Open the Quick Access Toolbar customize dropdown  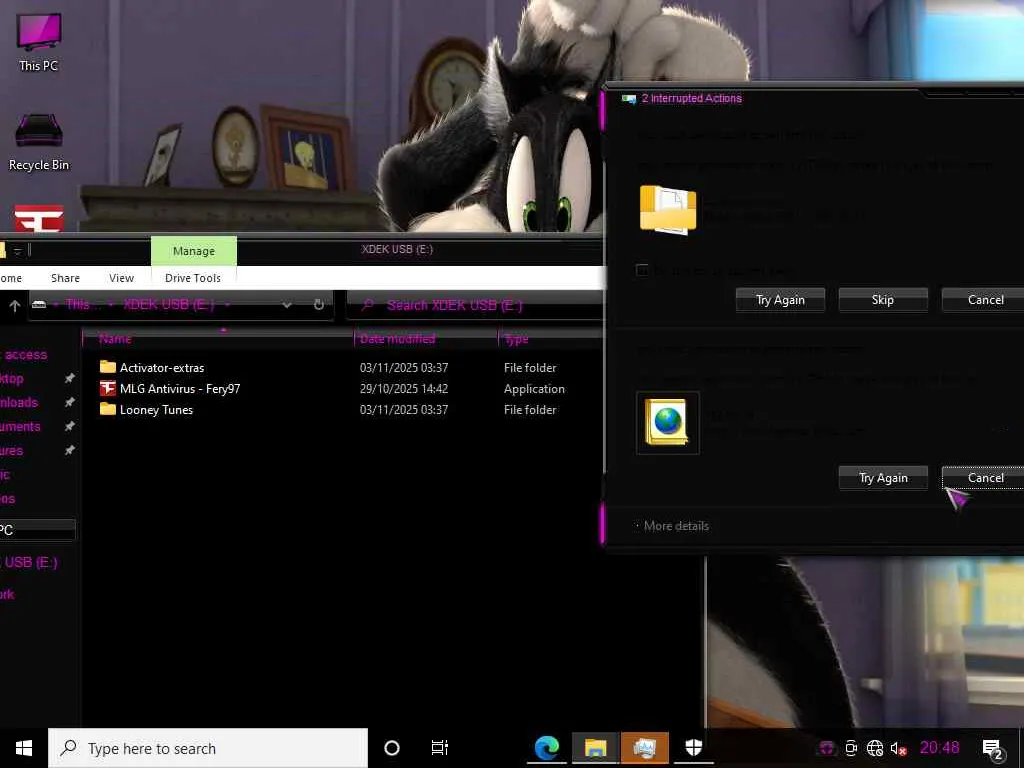(18, 251)
